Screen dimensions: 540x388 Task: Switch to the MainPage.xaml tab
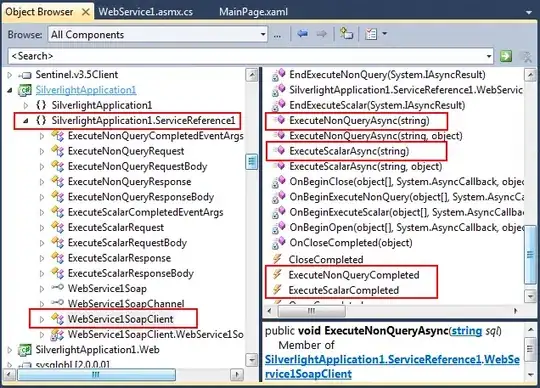tap(253, 12)
